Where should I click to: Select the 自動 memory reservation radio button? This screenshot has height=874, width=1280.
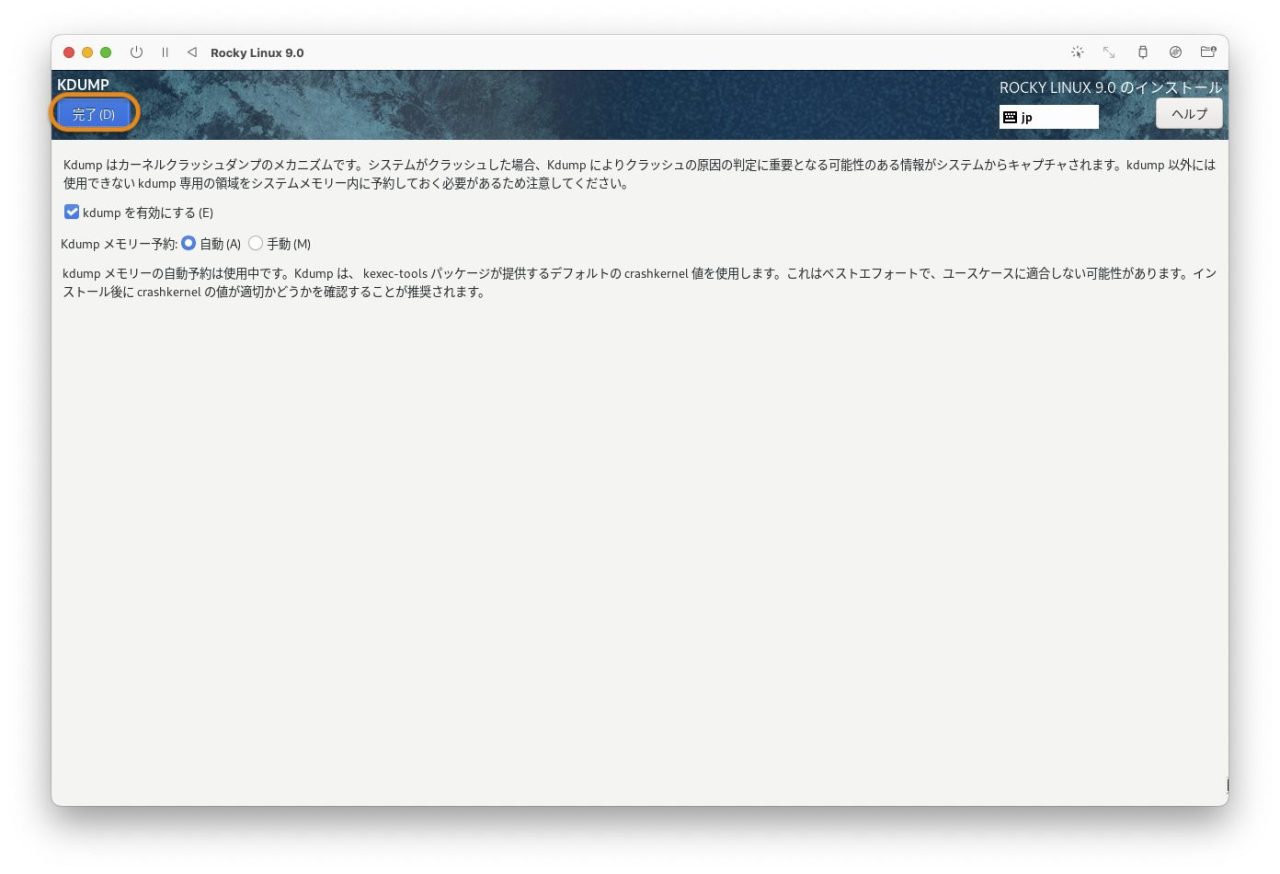coord(190,243)
